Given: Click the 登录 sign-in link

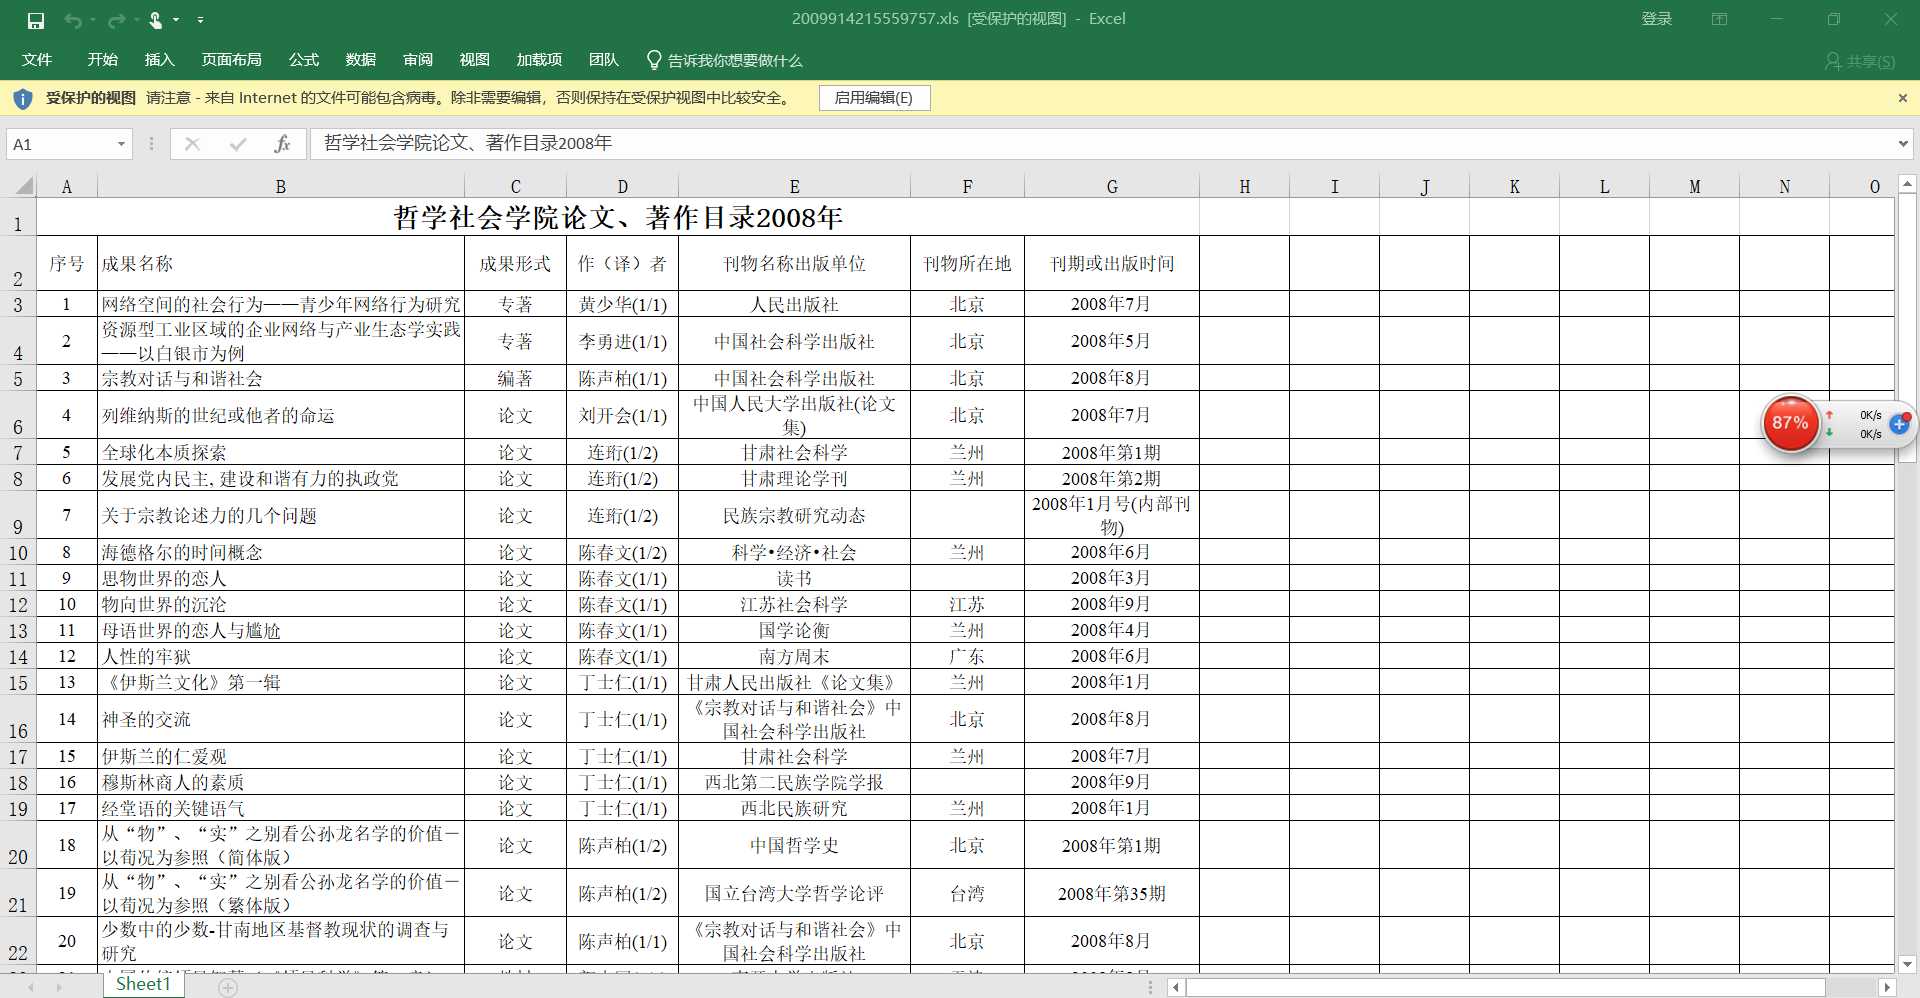Looking at the screenshot, I should point(1656,19).
